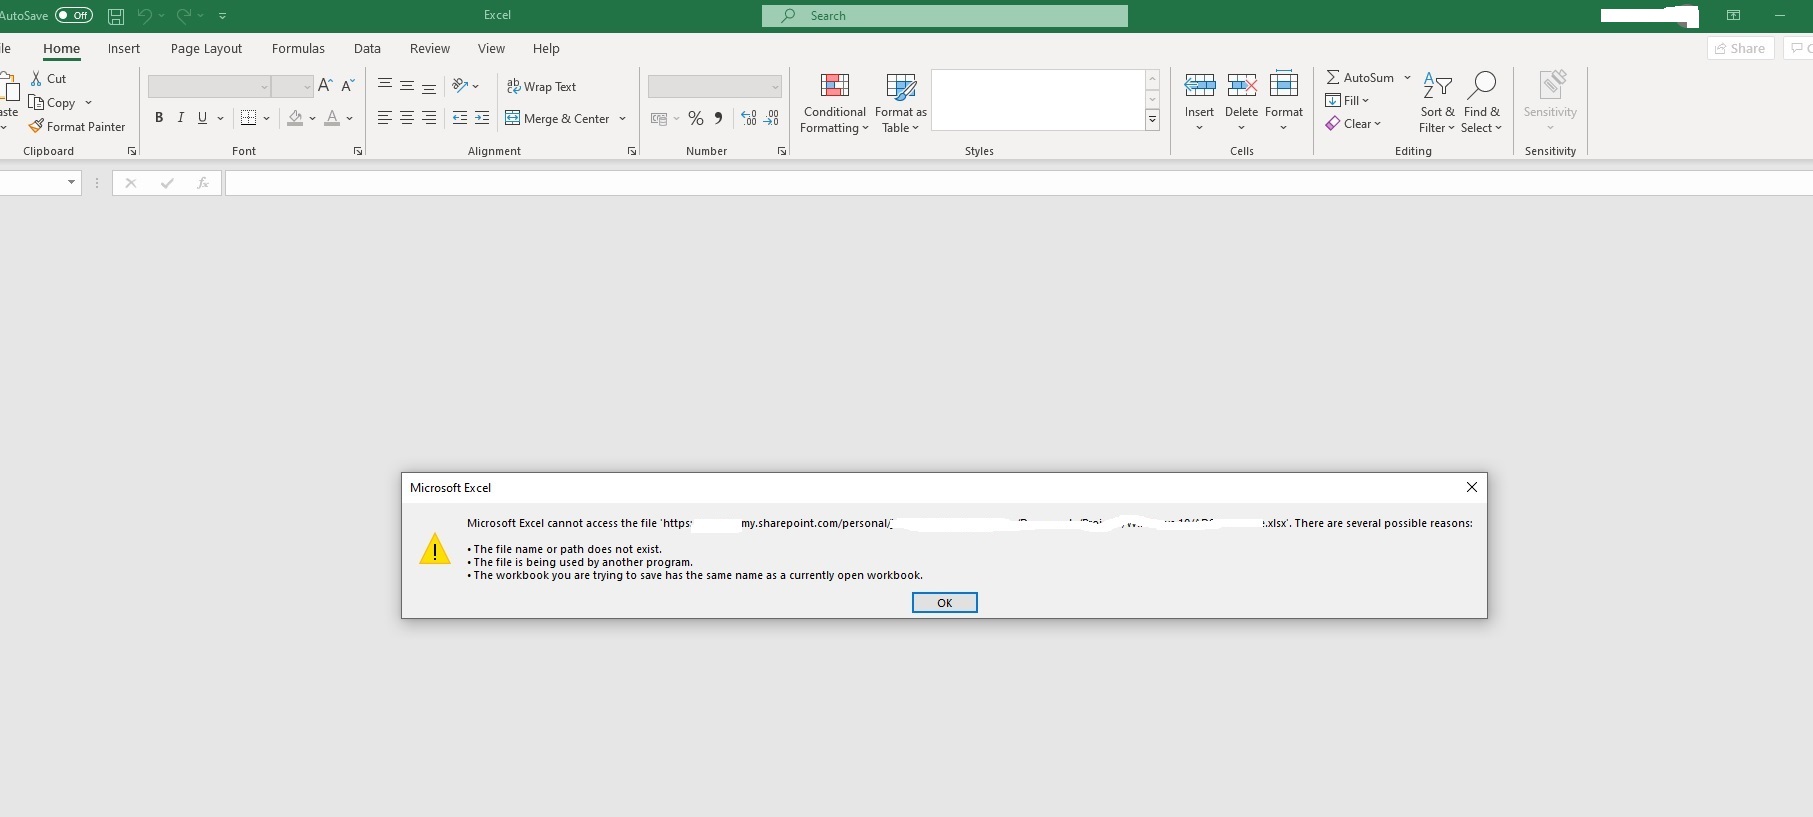The image size is (1813, 817).
Task: Select the Data tab
Action: click(367, 48)
